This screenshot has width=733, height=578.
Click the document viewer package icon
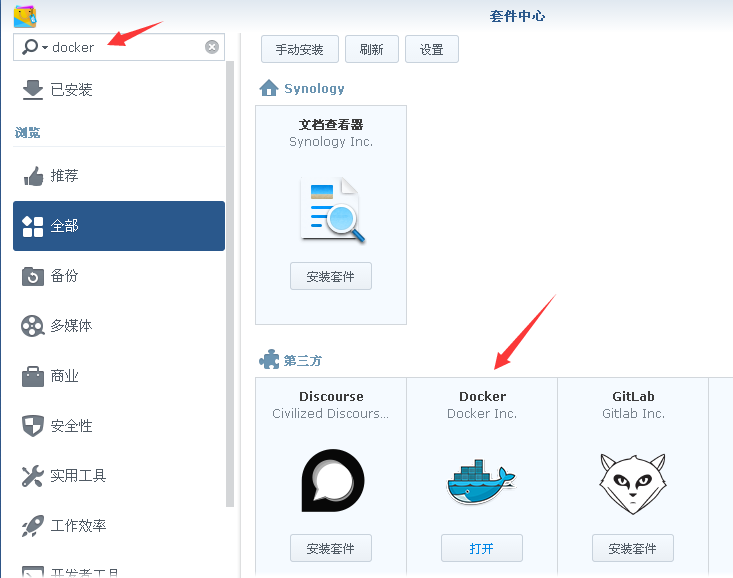[332, 210]
